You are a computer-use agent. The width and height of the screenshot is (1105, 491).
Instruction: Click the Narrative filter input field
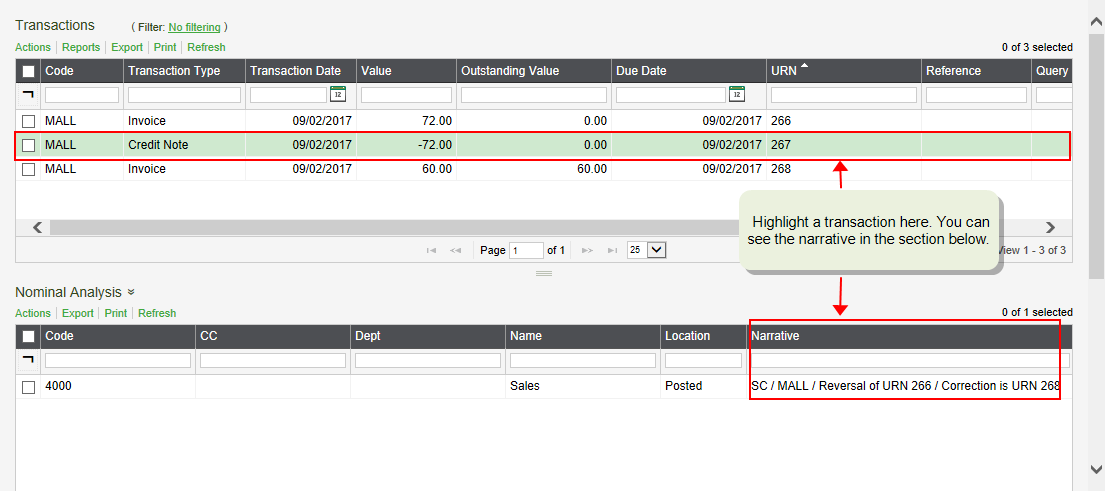pyautogui.click(x=910, y=360)
